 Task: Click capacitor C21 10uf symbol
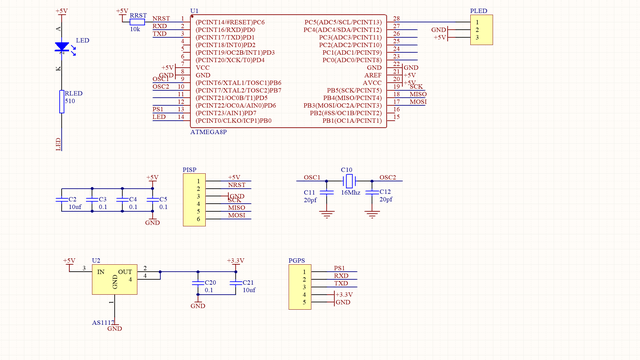point(236,282)
